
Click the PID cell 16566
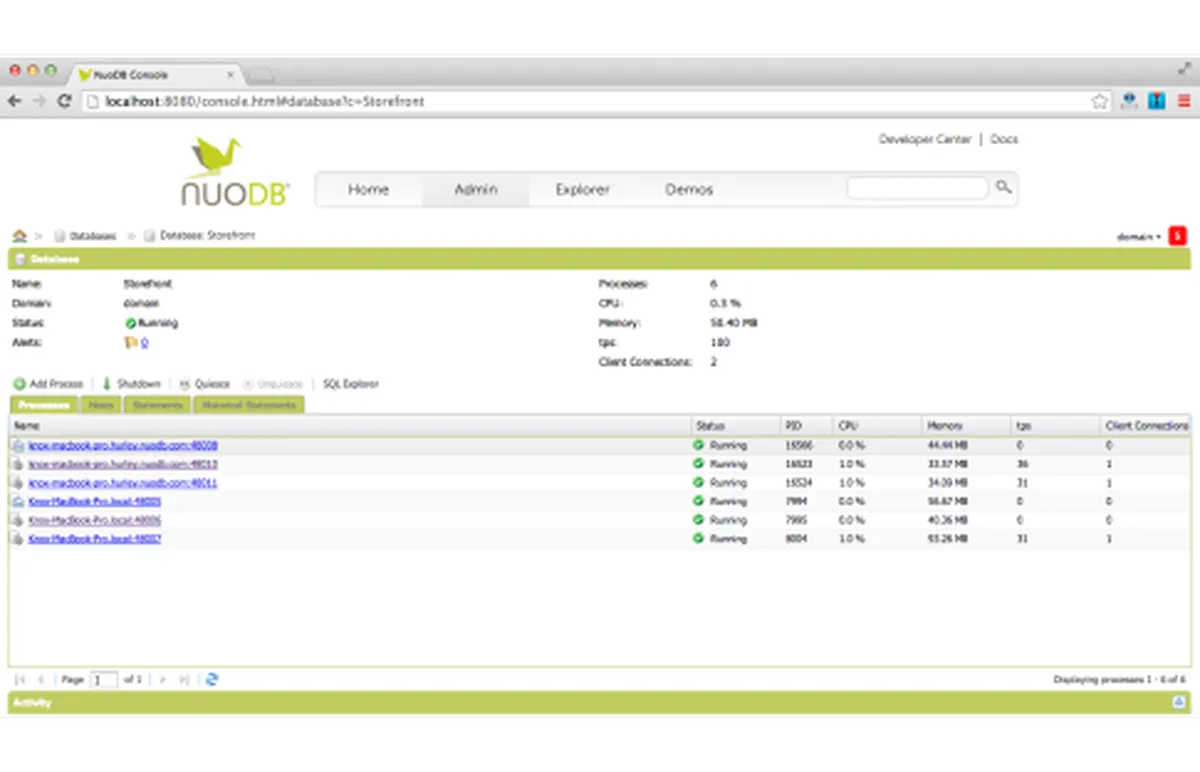(798, 446)
